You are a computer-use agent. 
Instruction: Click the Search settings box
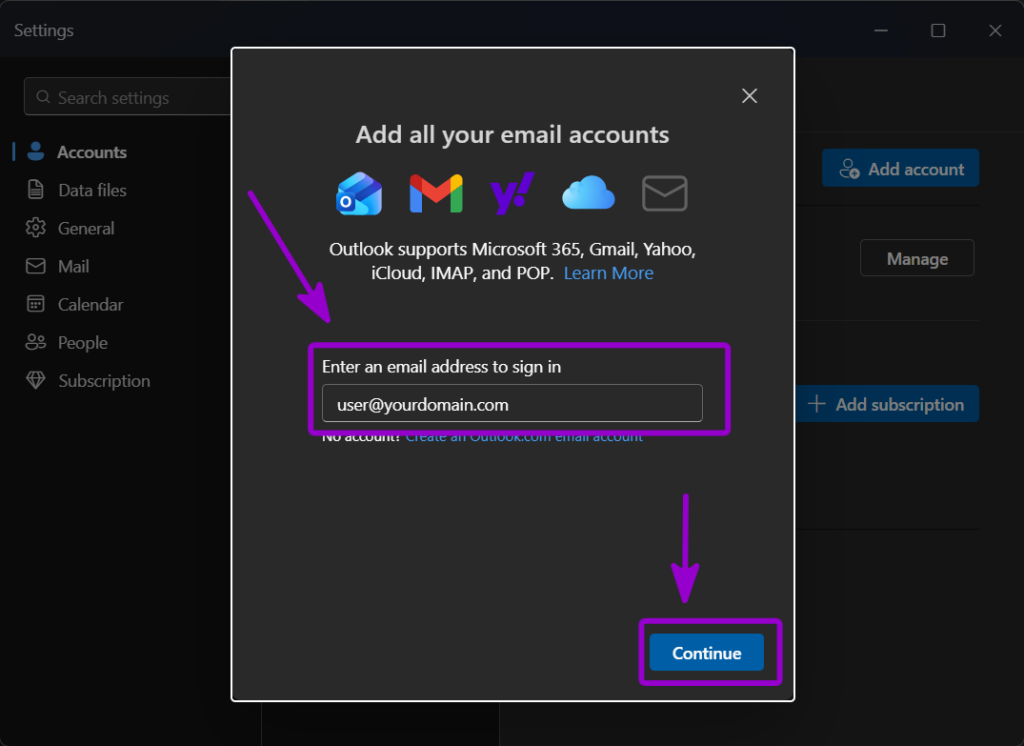[128, 97]
